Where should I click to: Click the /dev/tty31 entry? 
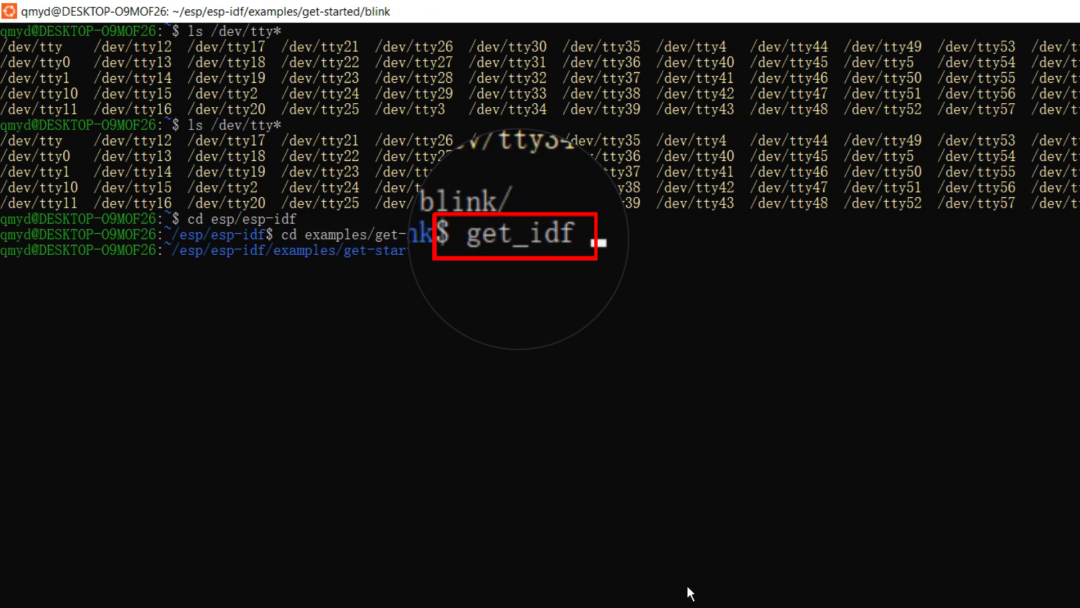508,63
